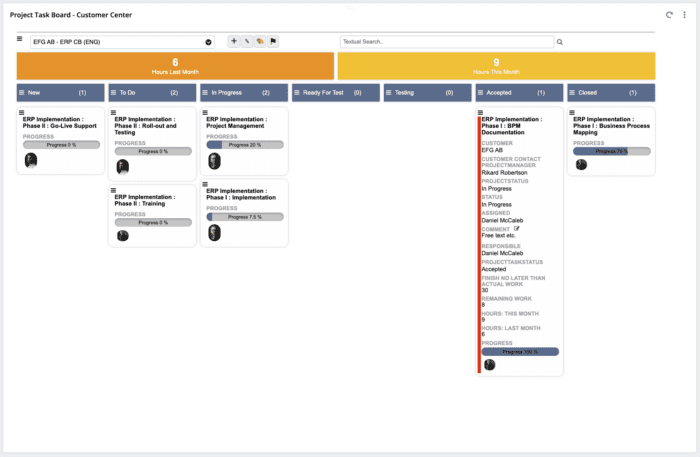Screen dimensions: 700x457
Task: Open the Accepted column menu icon
Action: tap(480, 92)
